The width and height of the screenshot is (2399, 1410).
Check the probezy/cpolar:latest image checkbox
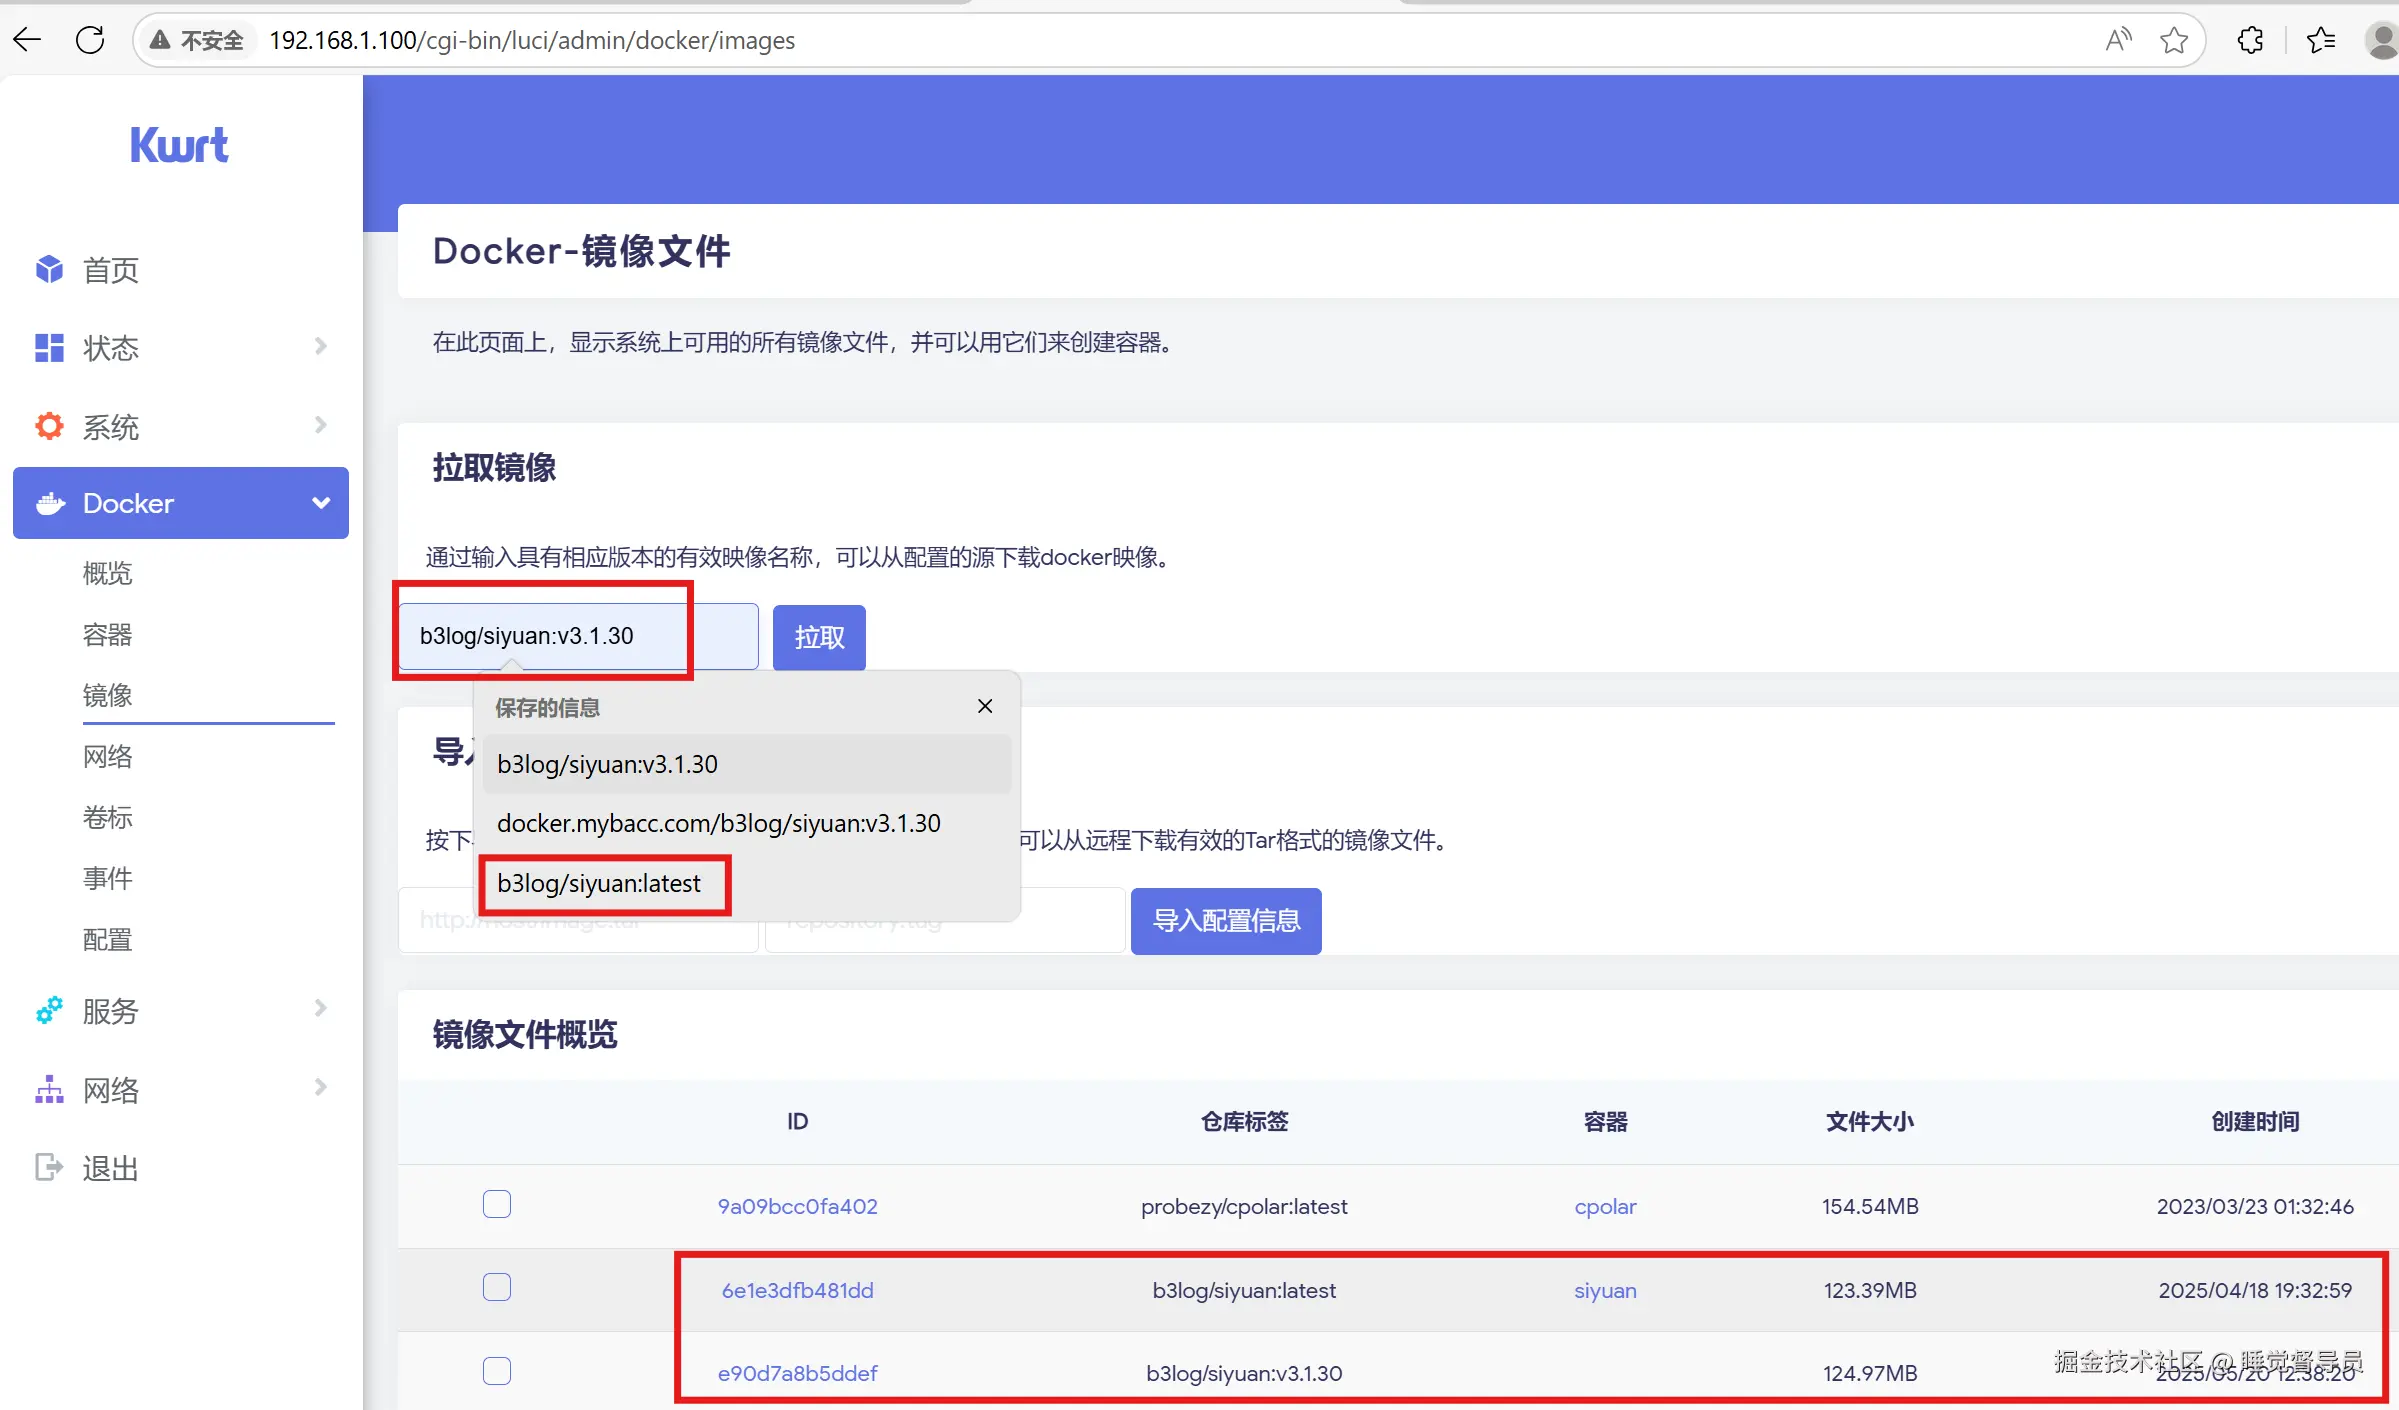point(497,1204)
